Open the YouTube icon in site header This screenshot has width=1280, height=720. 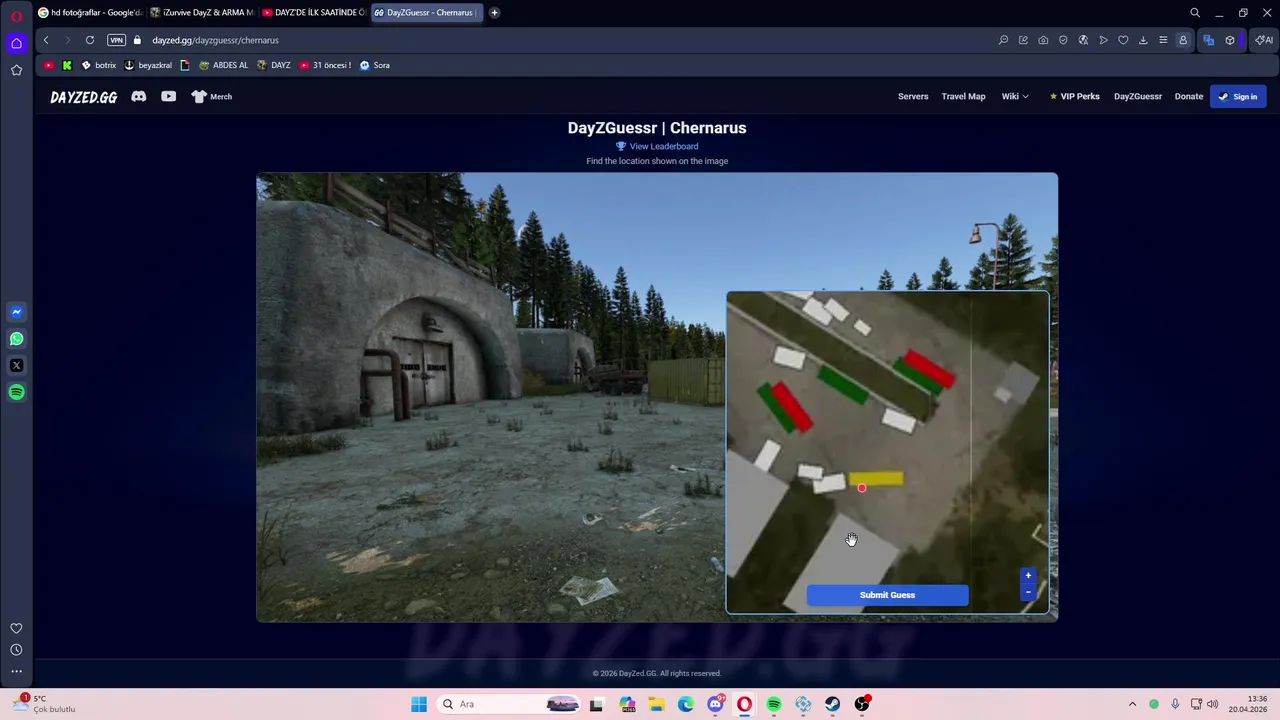pos(168,96)
